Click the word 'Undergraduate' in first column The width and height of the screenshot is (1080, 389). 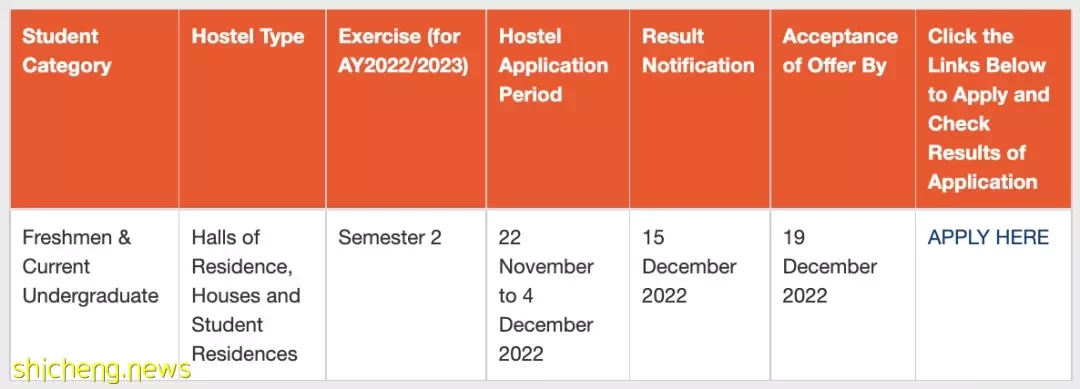click(90, 296)
